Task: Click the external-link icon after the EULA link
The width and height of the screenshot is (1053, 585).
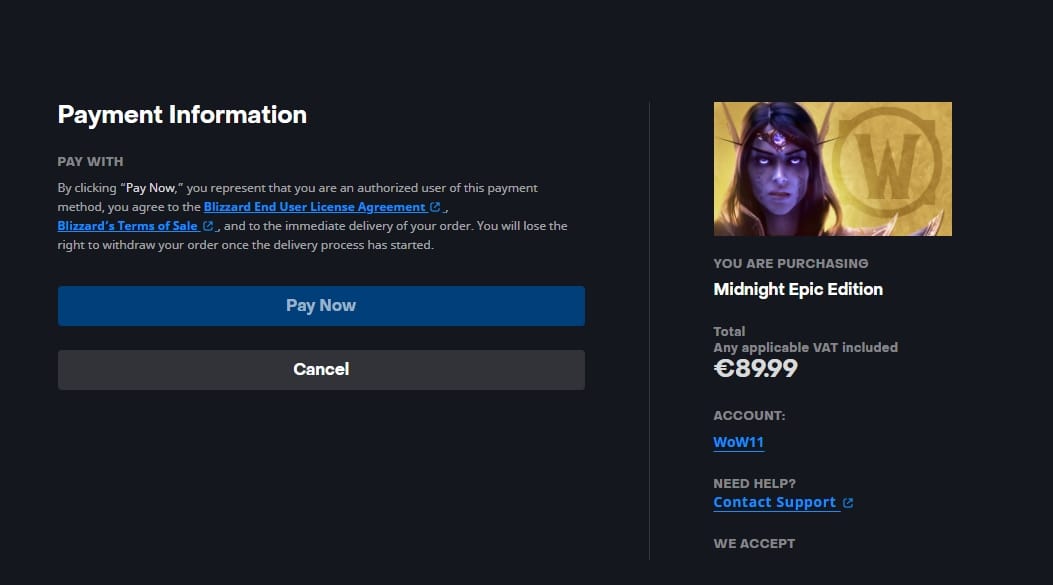Action: click(x=434, y=206)
